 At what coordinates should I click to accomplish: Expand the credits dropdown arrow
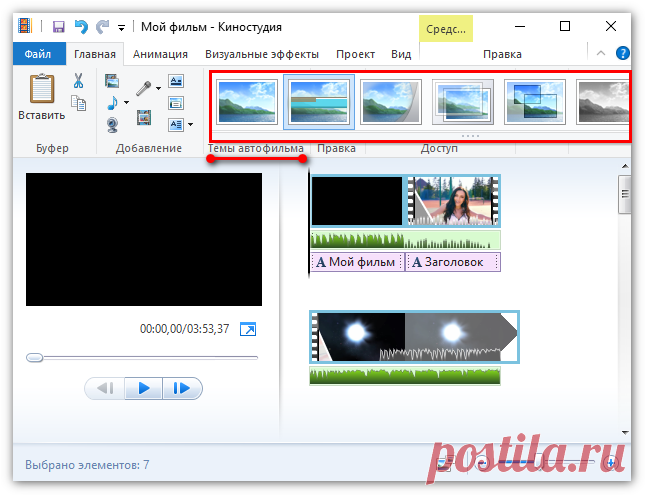[190, 124]
